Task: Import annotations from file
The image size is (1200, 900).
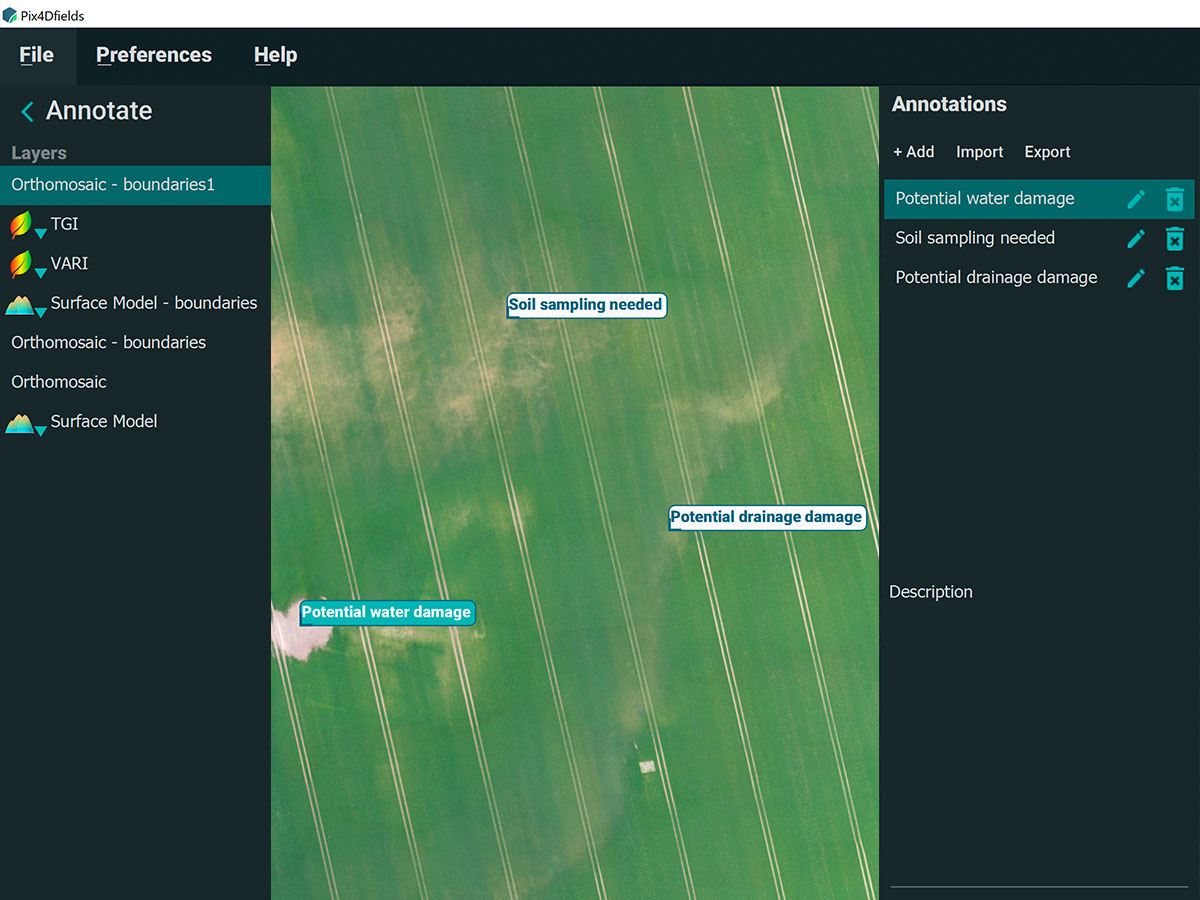Action: 979,152
